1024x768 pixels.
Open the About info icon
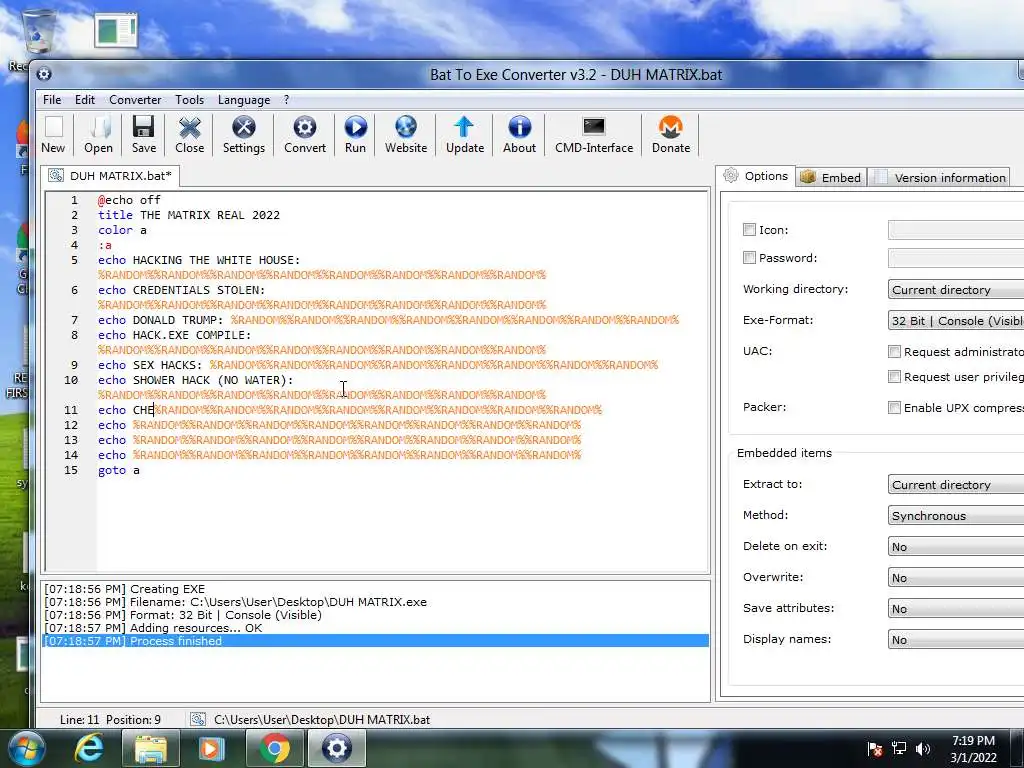click(519, 135)
